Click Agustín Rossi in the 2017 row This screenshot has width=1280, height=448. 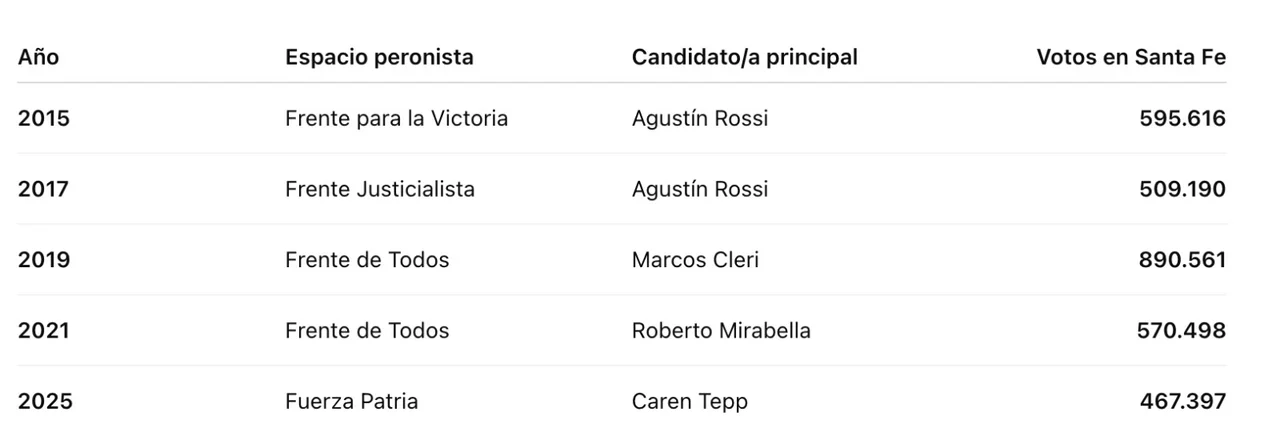[x=700, y=189]
